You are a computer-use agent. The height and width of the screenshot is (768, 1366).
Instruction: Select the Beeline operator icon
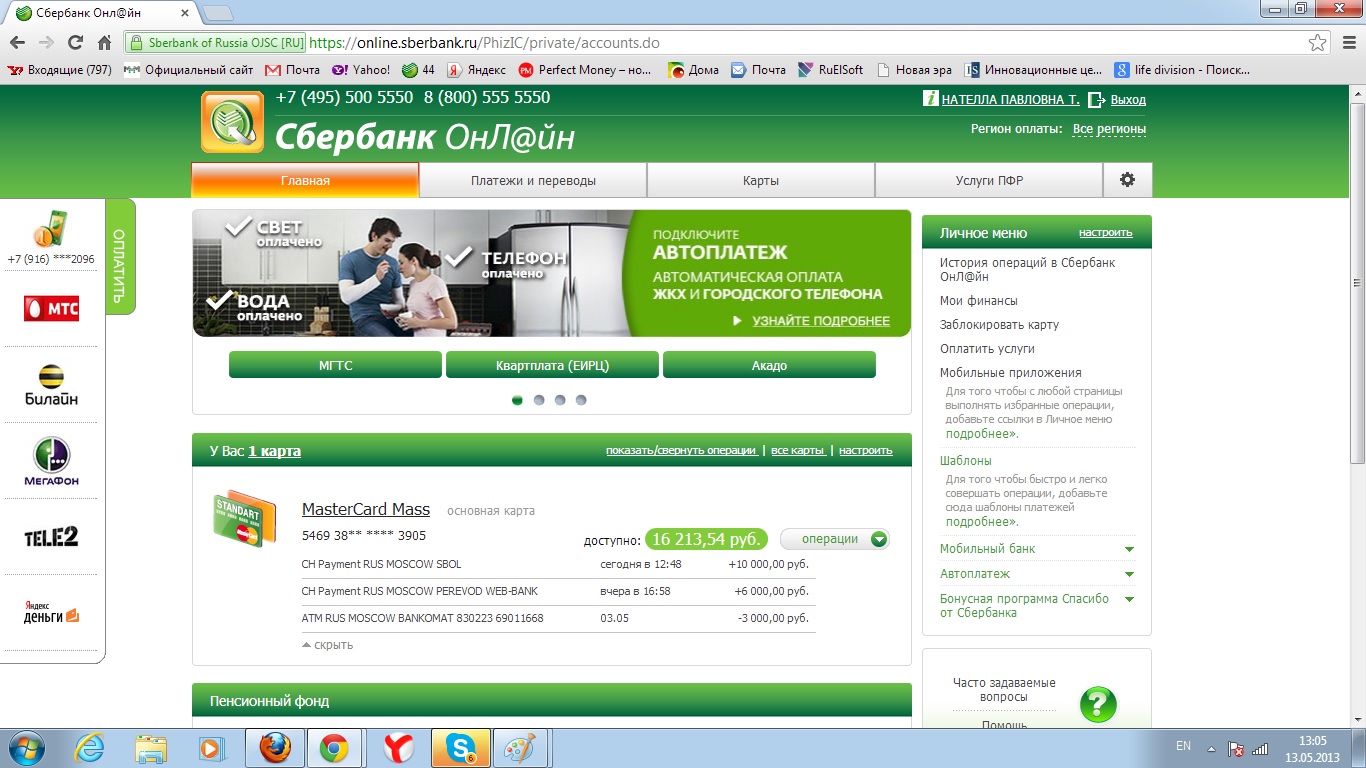(51, 385)
